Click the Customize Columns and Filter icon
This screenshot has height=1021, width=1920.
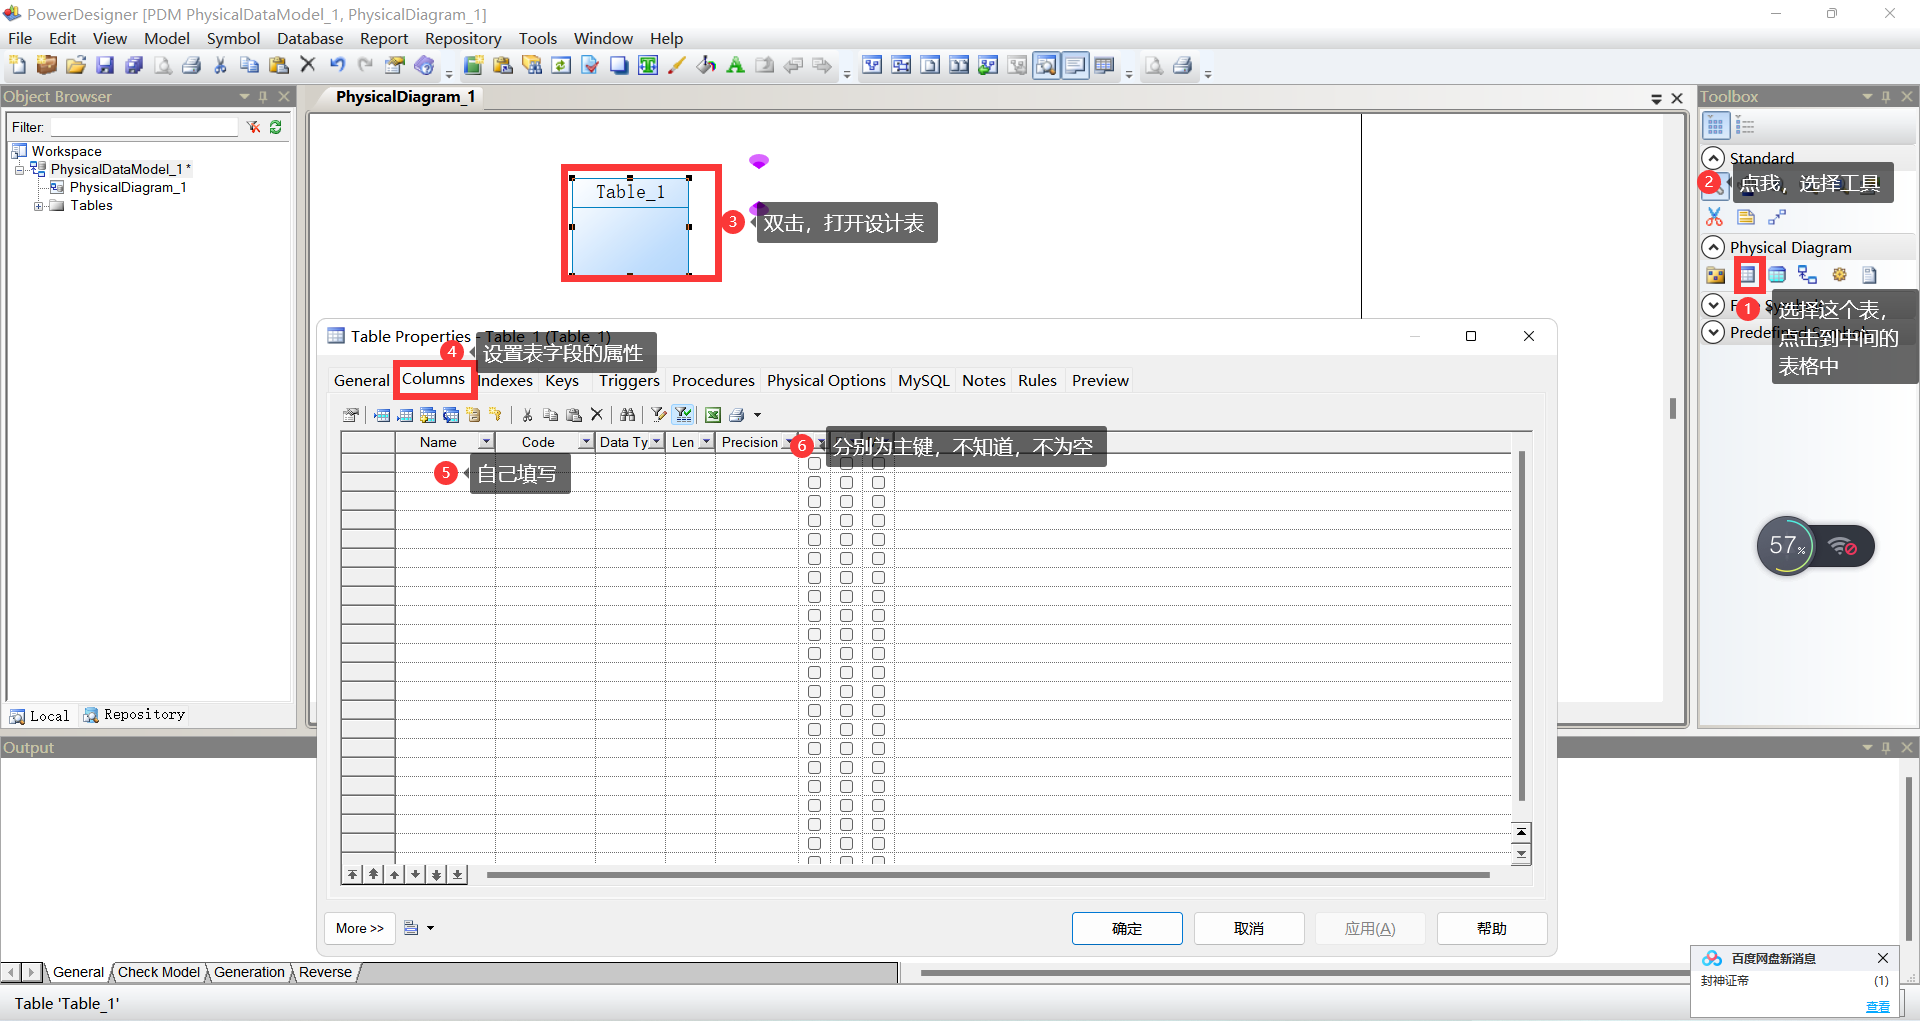click(x=659, y=415)
